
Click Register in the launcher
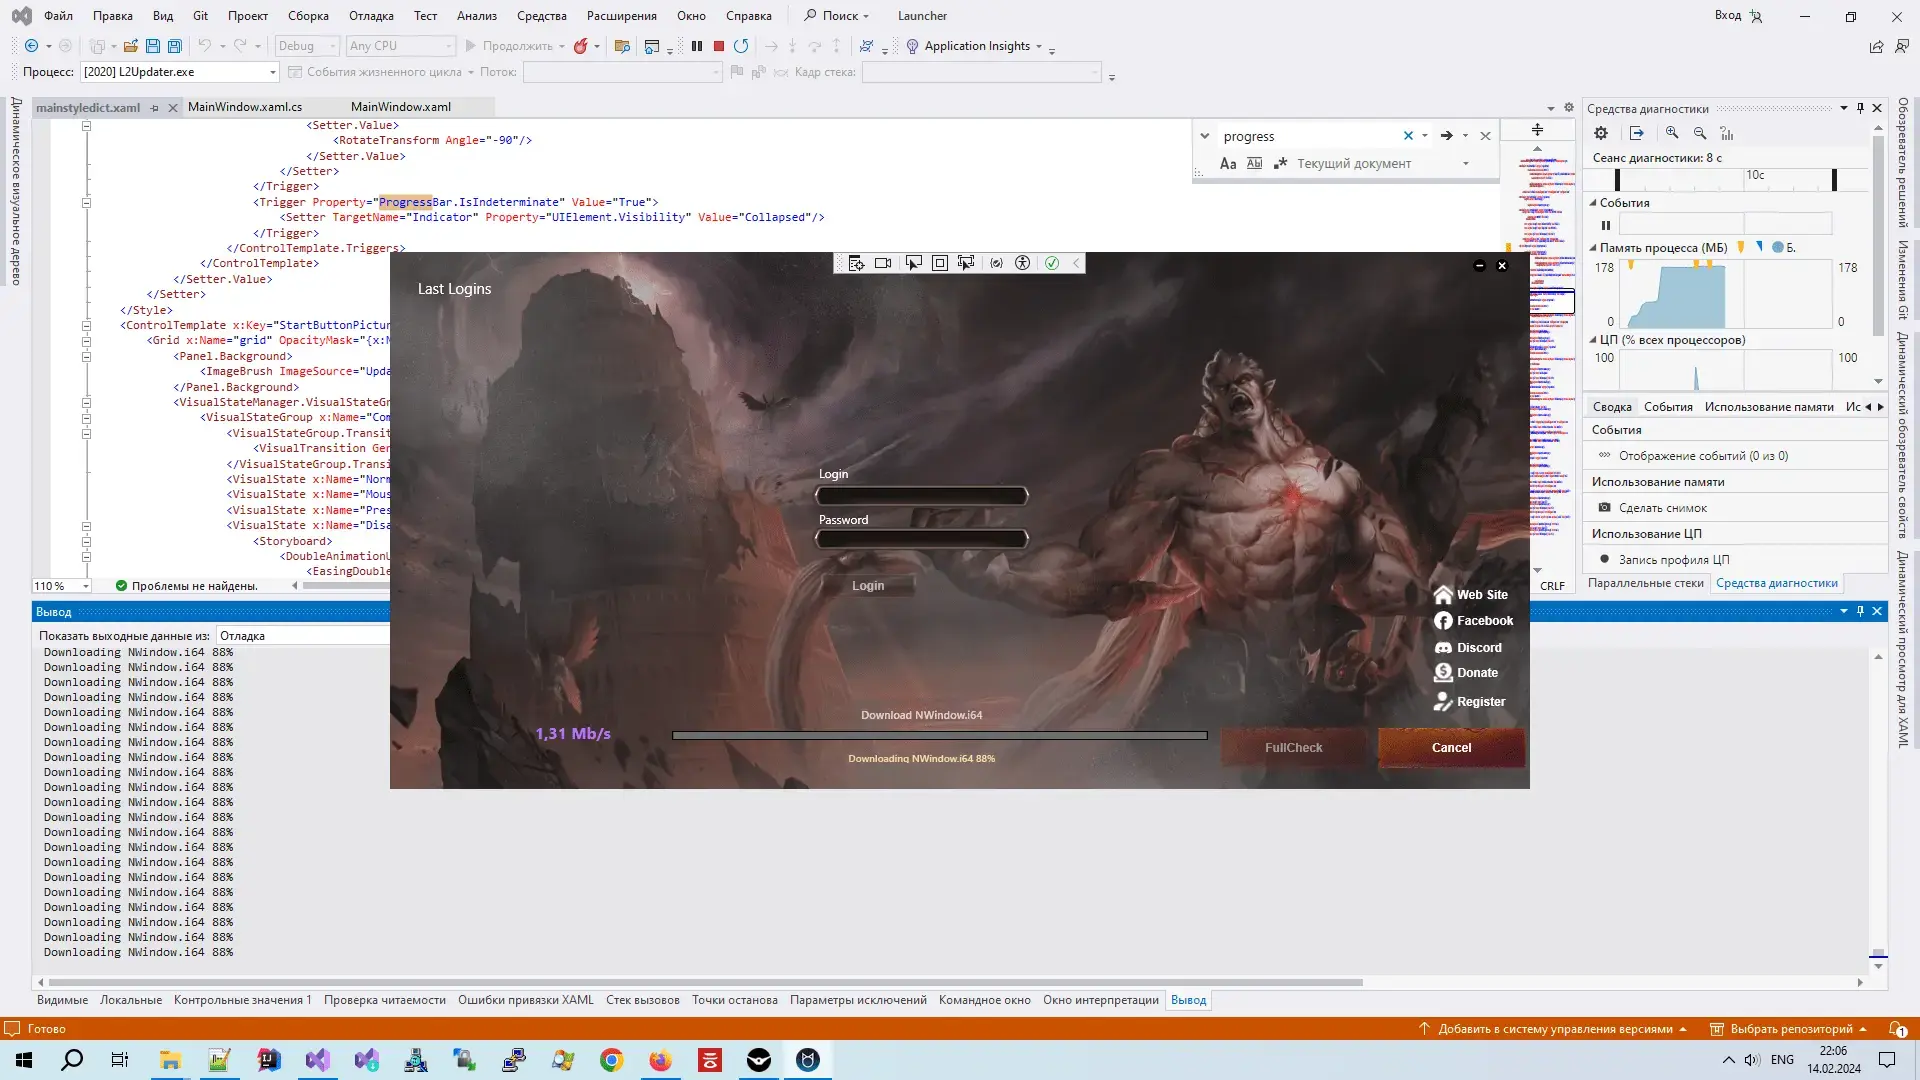(1469, 702)
